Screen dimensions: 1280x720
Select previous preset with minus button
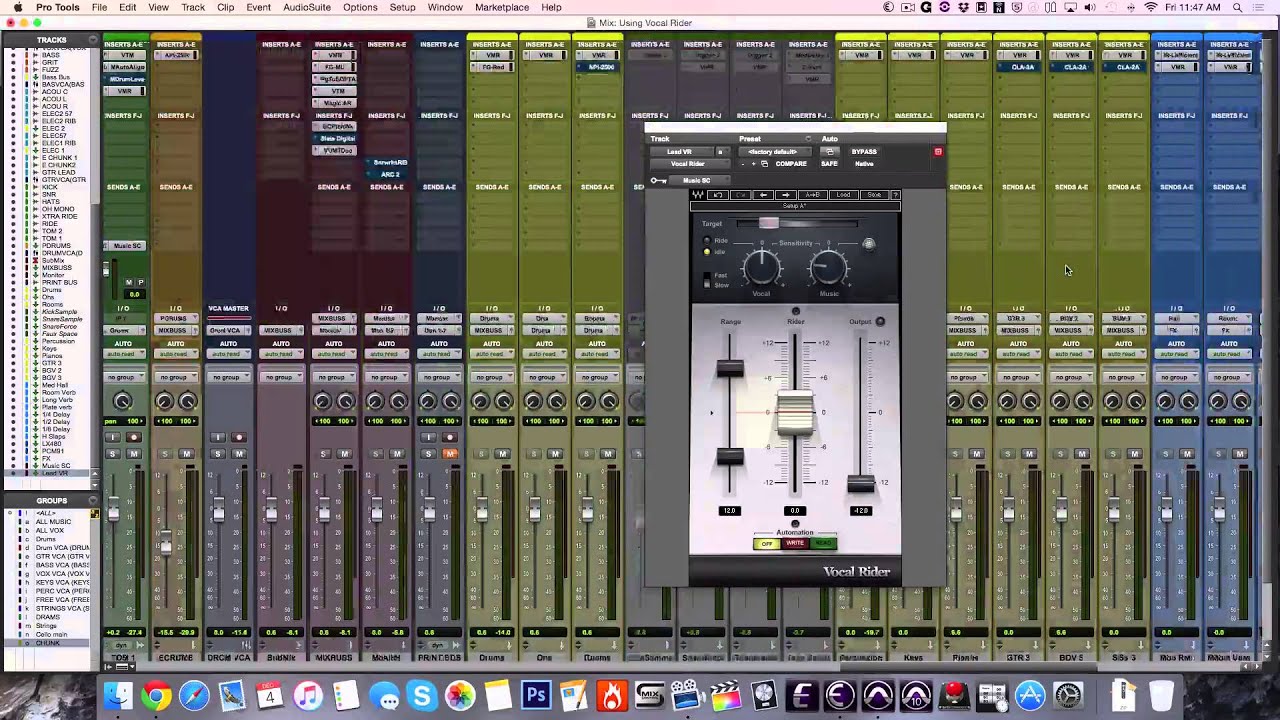(743, 164)
